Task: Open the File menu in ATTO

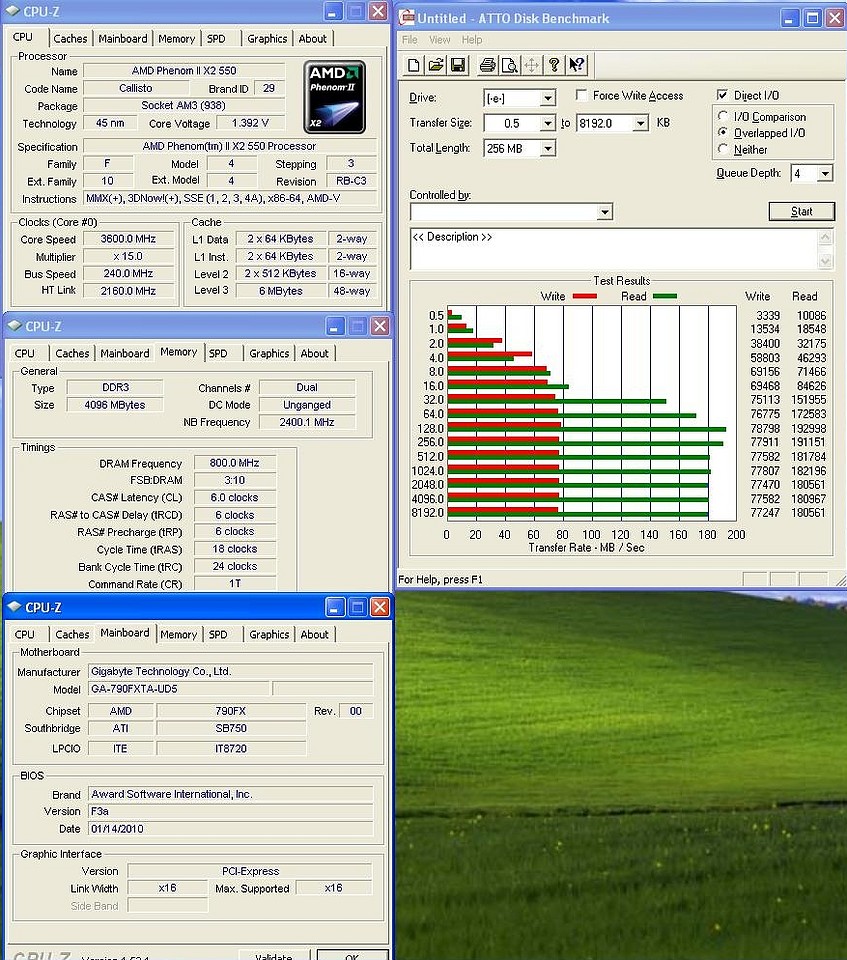Action: tap(410, 40)
